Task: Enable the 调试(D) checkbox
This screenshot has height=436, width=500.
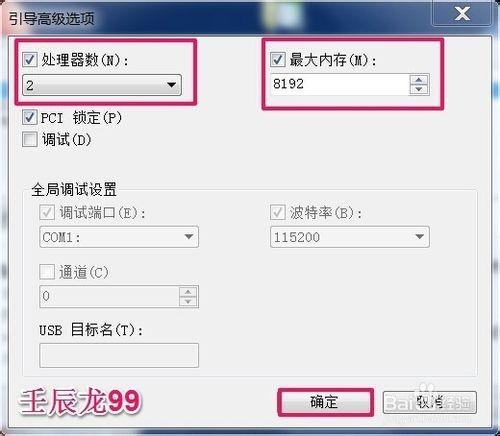Action: (29, 139)
